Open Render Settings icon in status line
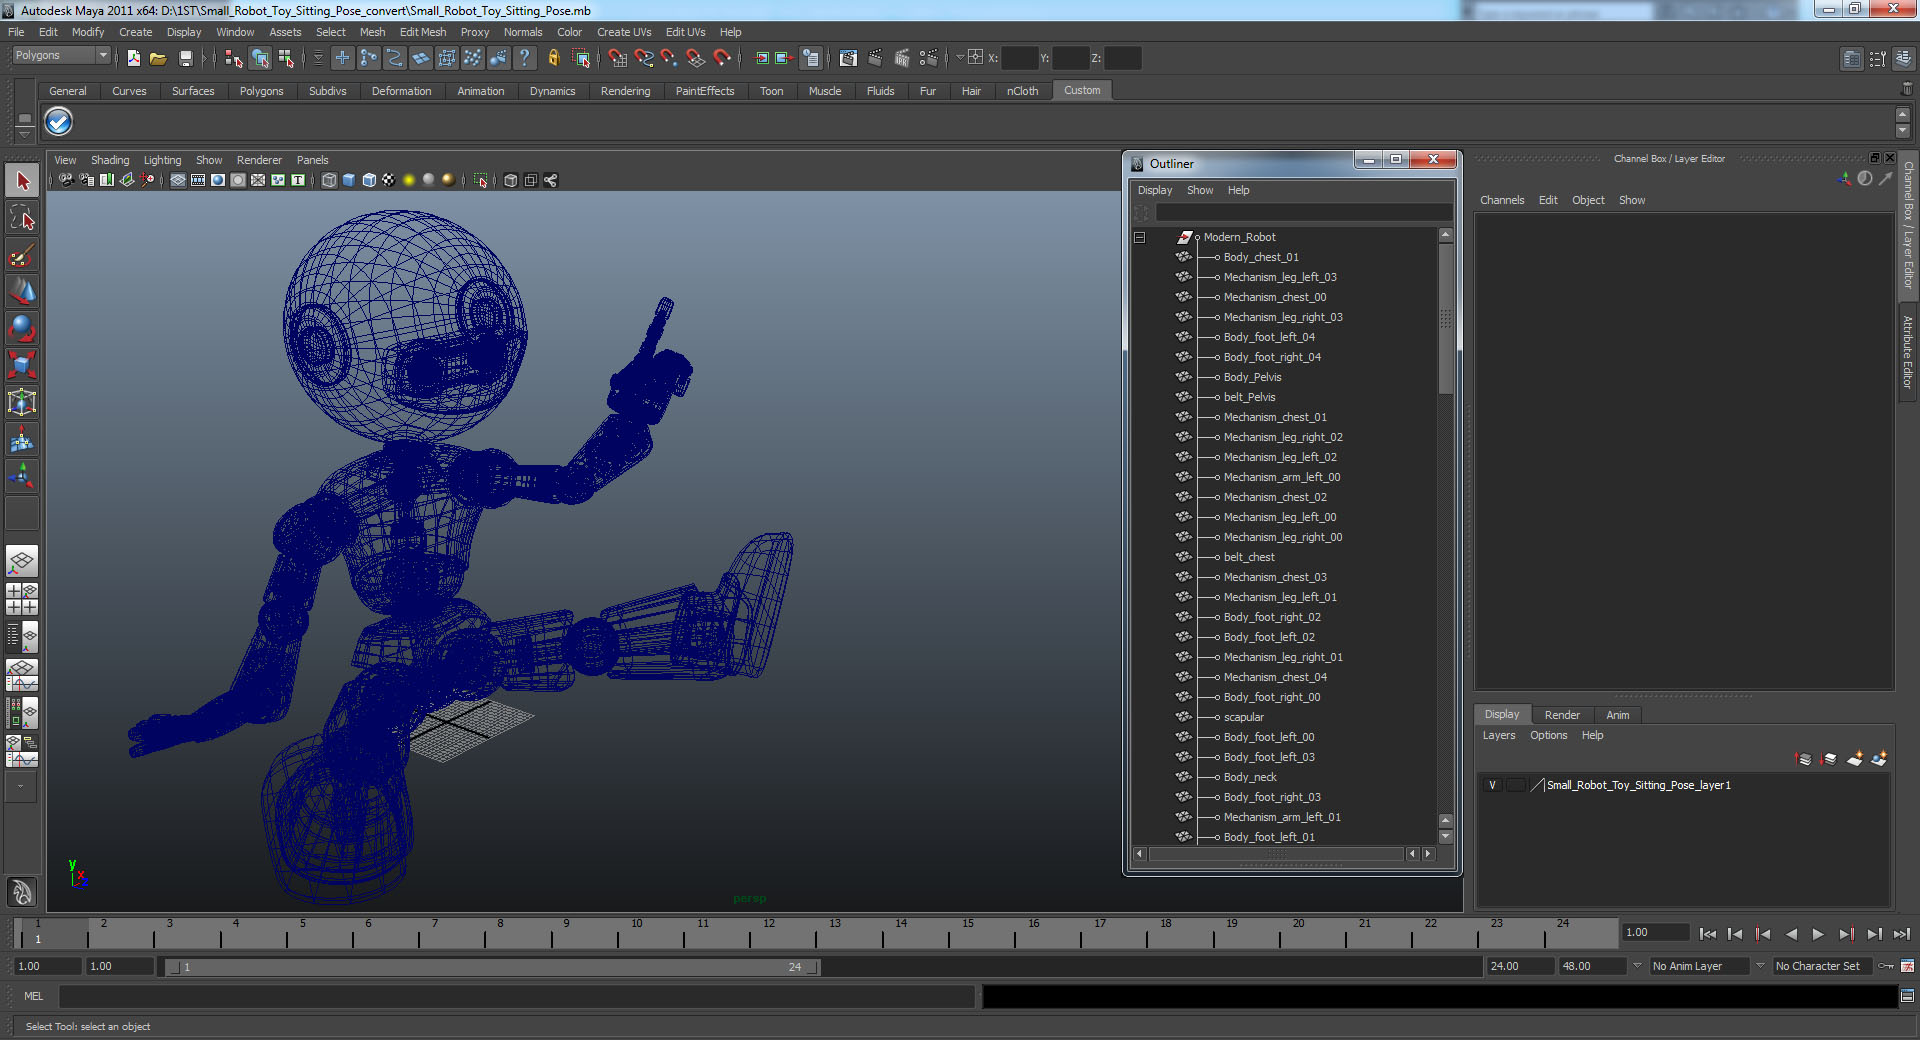Screen dimensions: 1920x1040 coord(928,59)
